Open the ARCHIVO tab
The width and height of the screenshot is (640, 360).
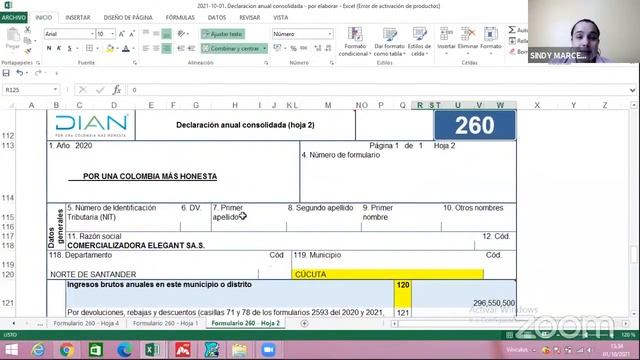point(13,18)
